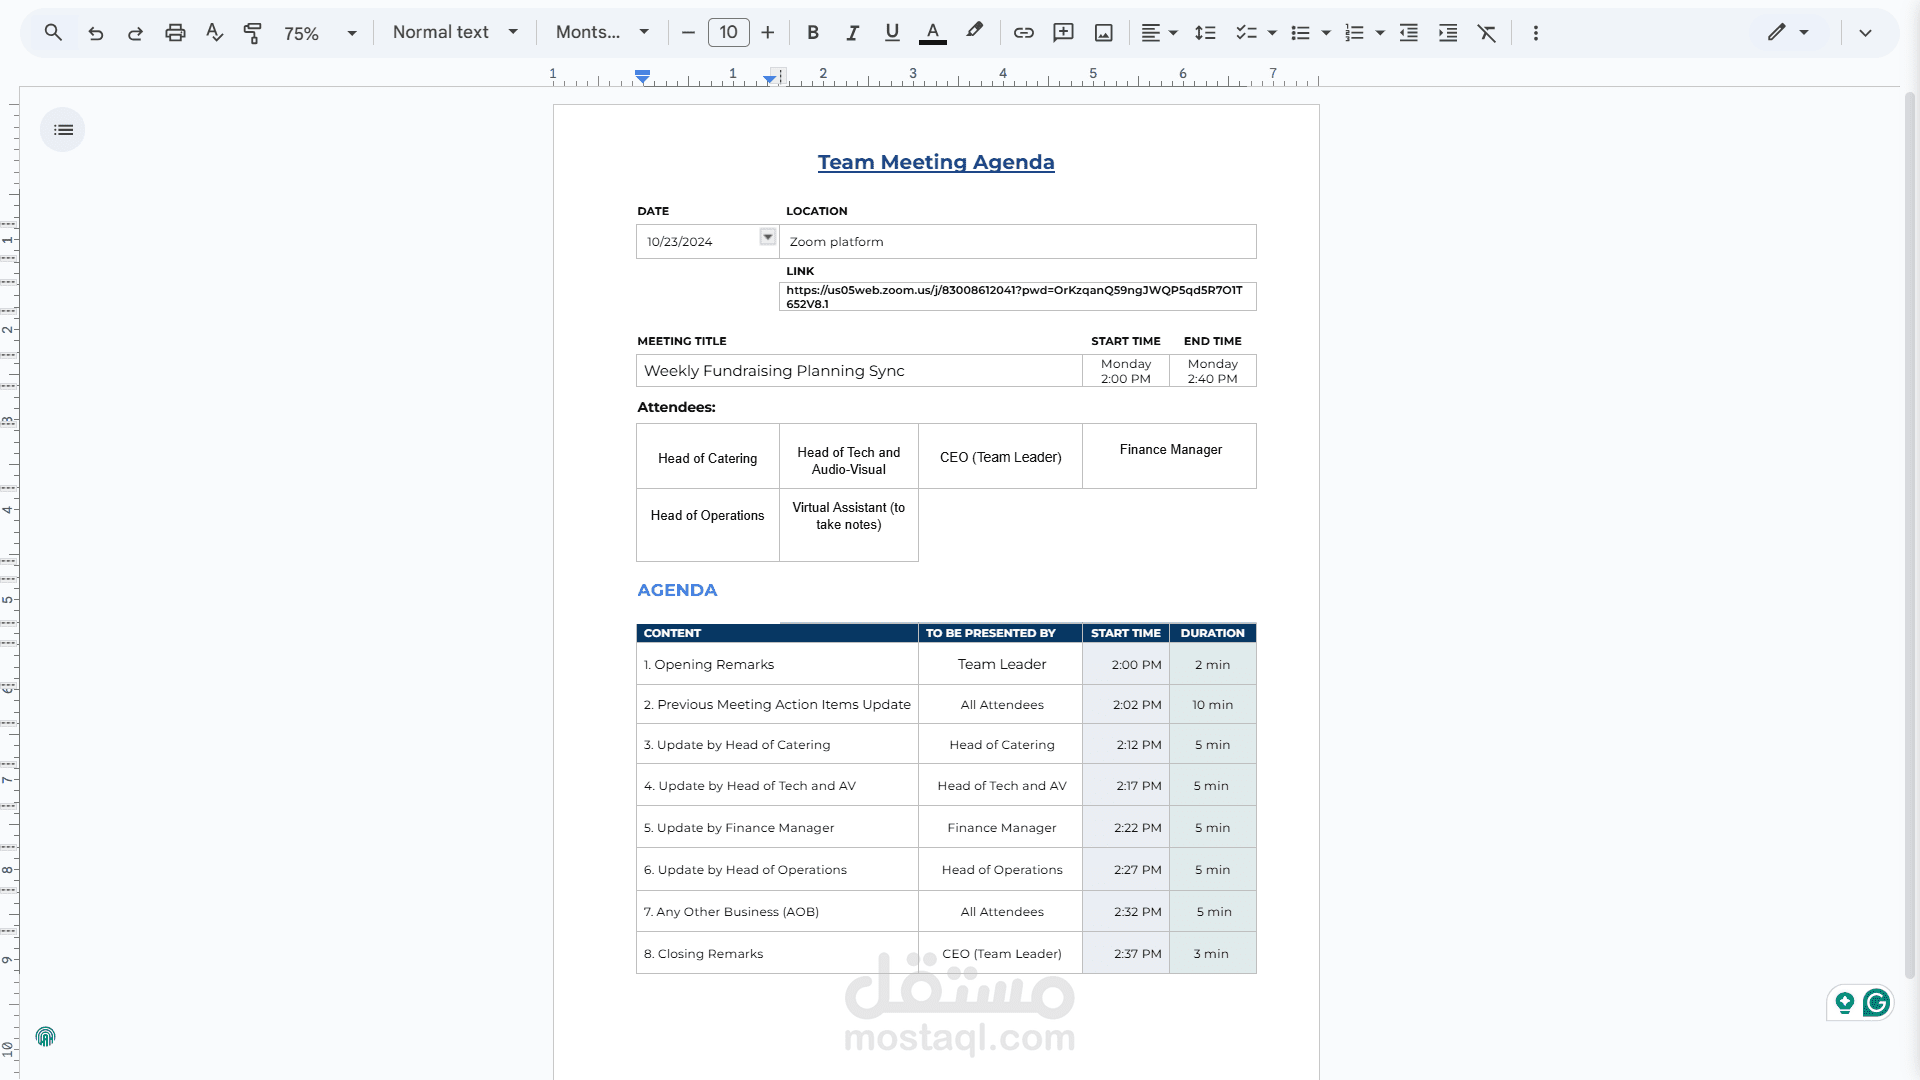1920x1080 pixels.
Task: Click the AGENDA heading
Action: (x=677, y=590)
